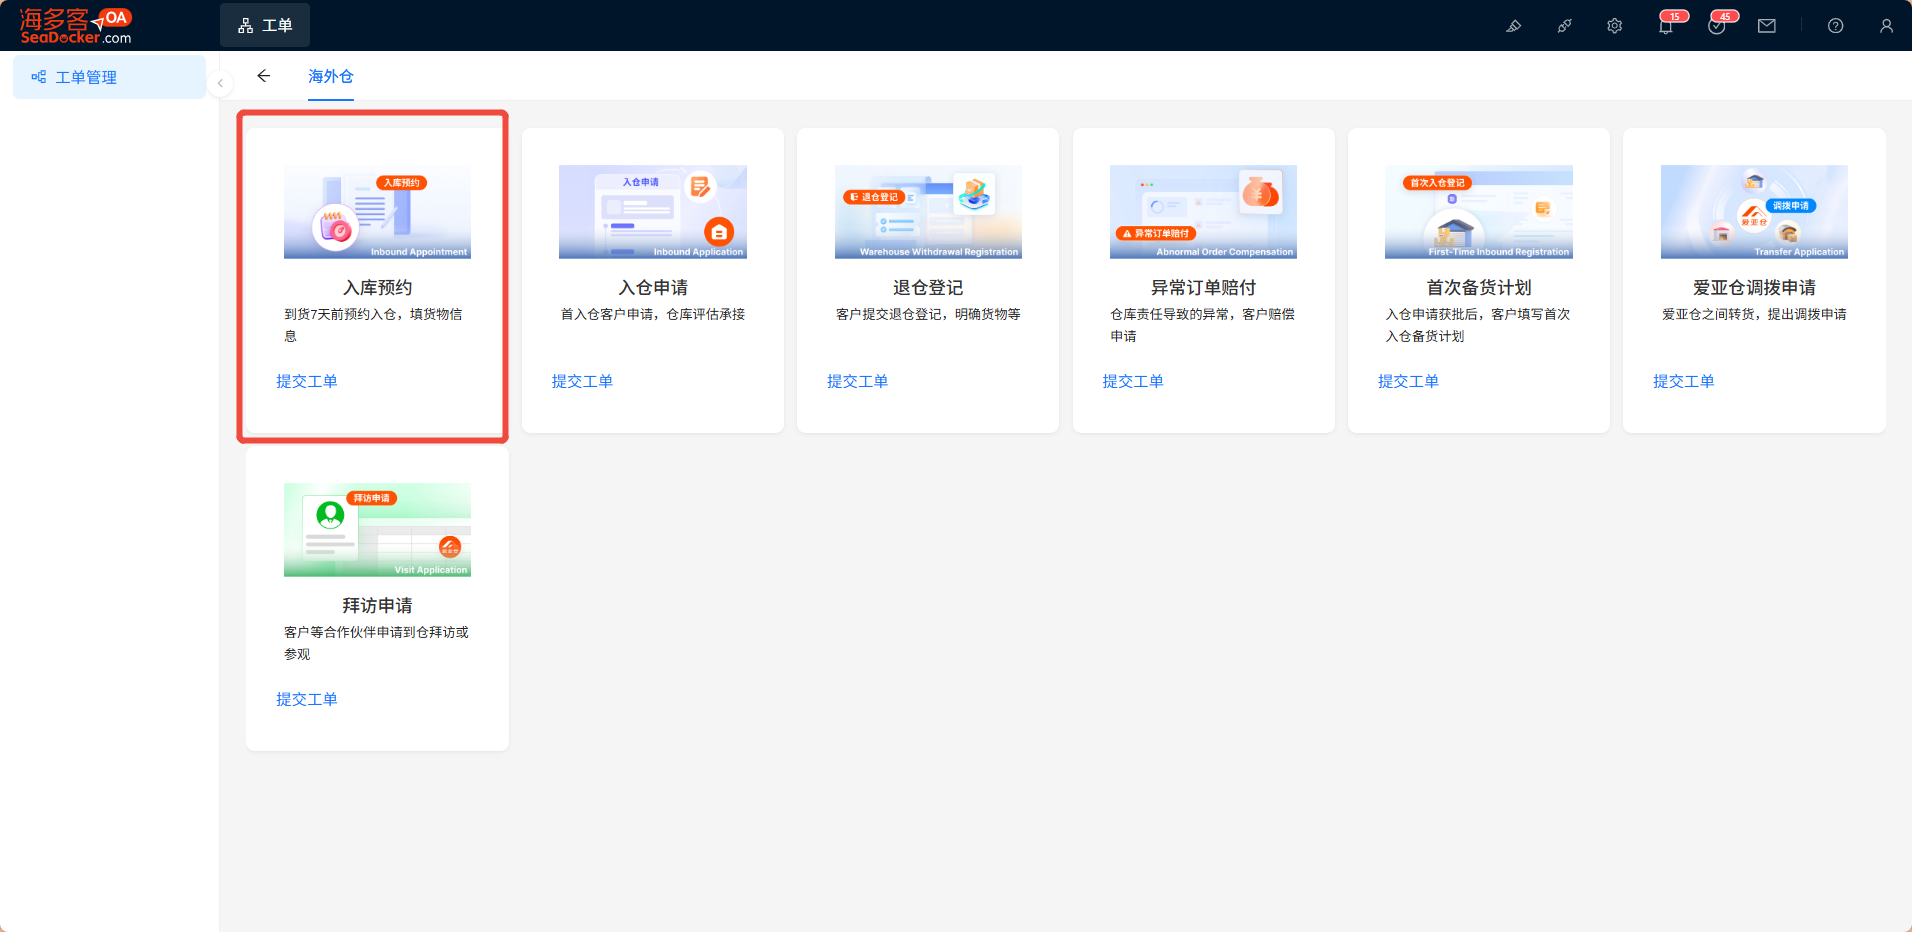1912x932 pixels.
Task: Open tasks checkmark icon with 45 badge
Action: [x=1717, y=26]
